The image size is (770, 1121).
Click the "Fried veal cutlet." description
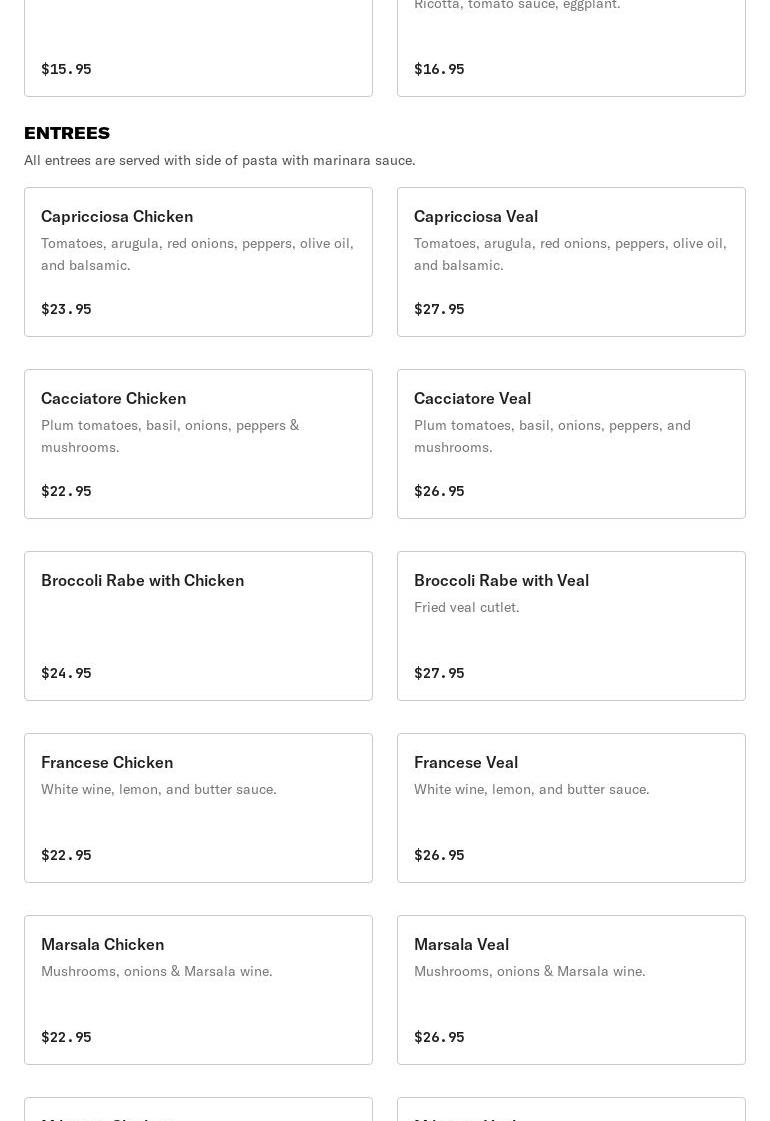(467, 607)
